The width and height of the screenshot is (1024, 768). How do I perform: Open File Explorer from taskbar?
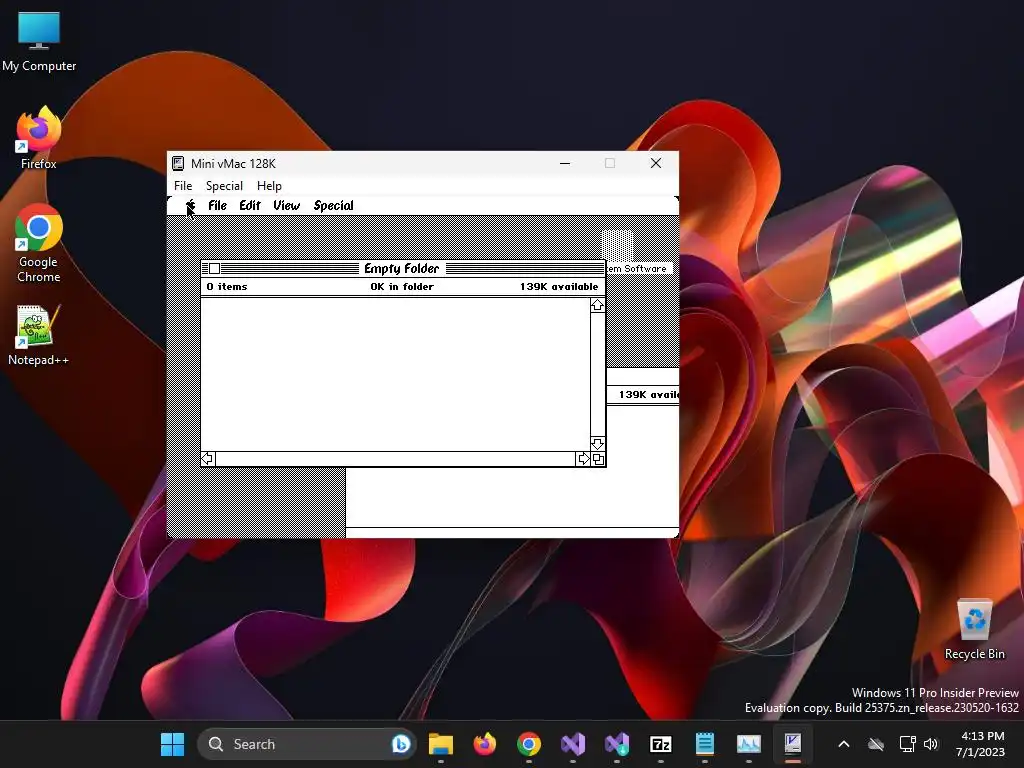[441, 744]
